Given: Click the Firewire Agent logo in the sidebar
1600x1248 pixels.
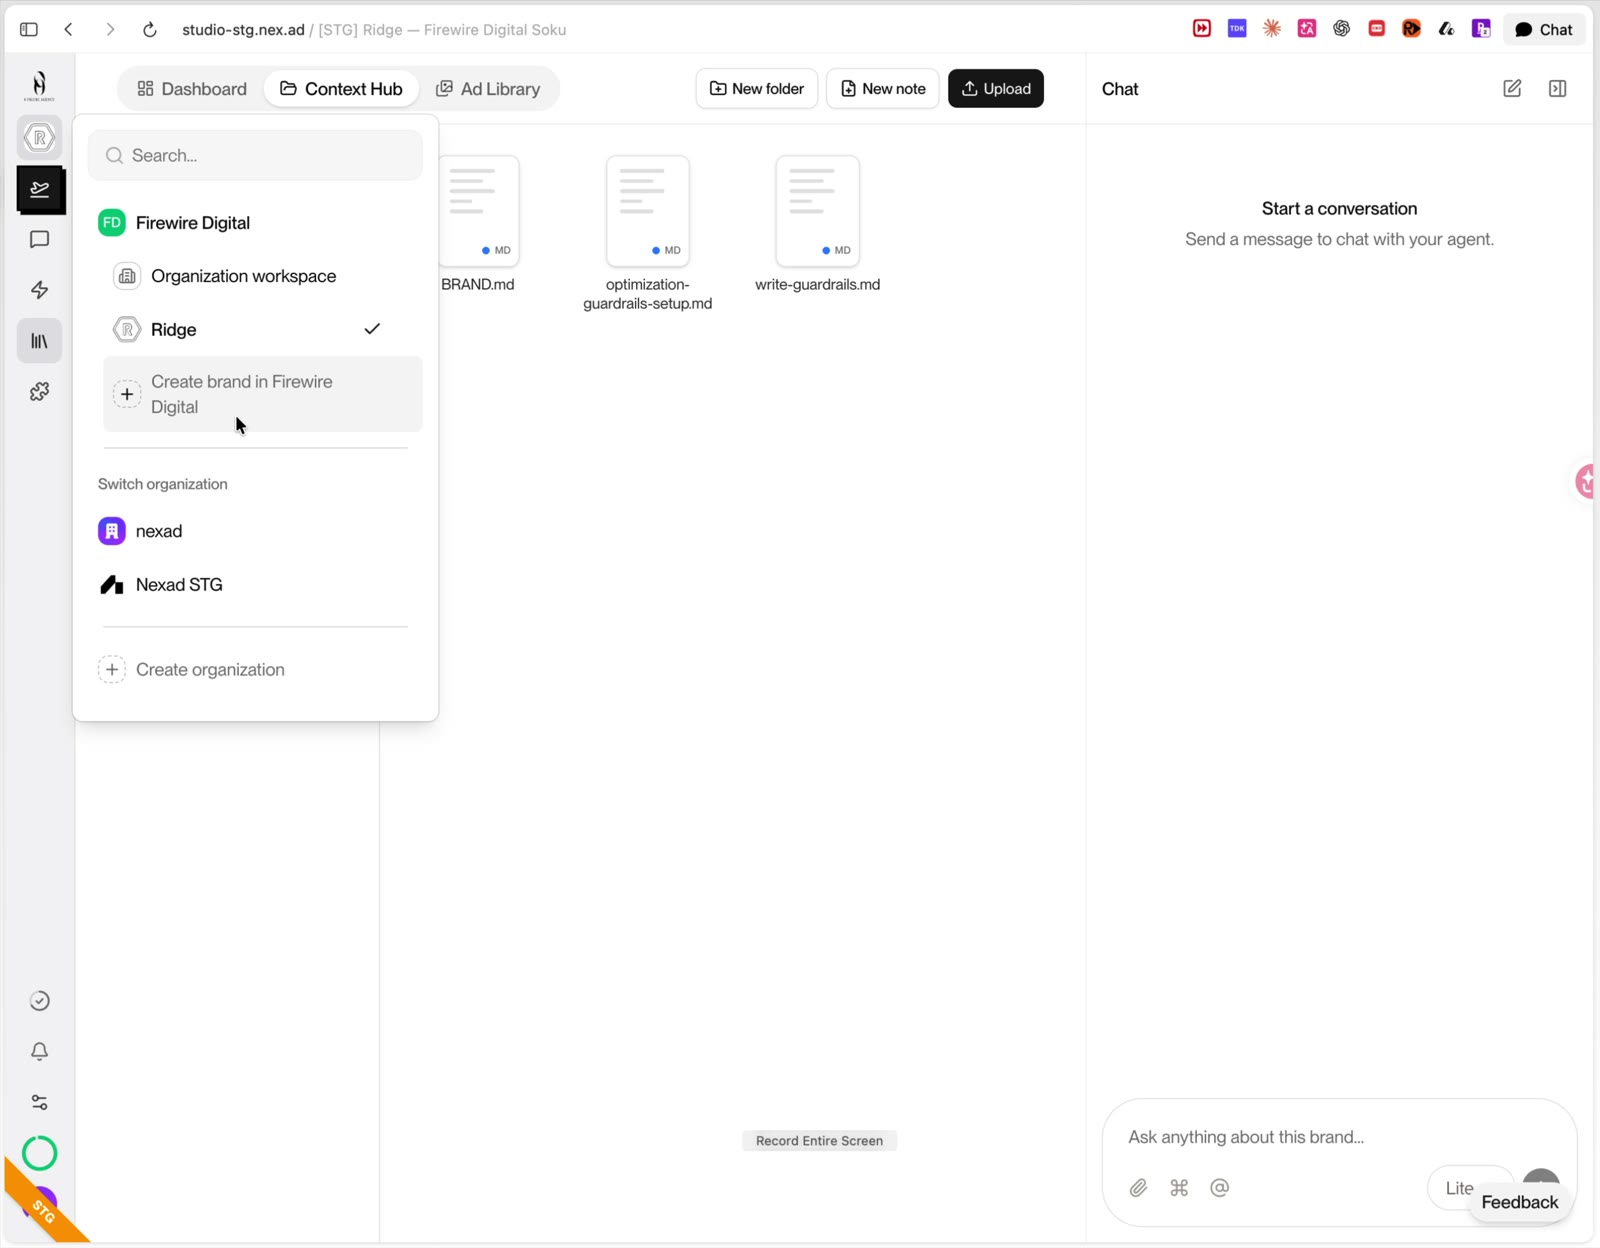Looking at the screenshot, I should pyautogui.click(x=39, y=85).
